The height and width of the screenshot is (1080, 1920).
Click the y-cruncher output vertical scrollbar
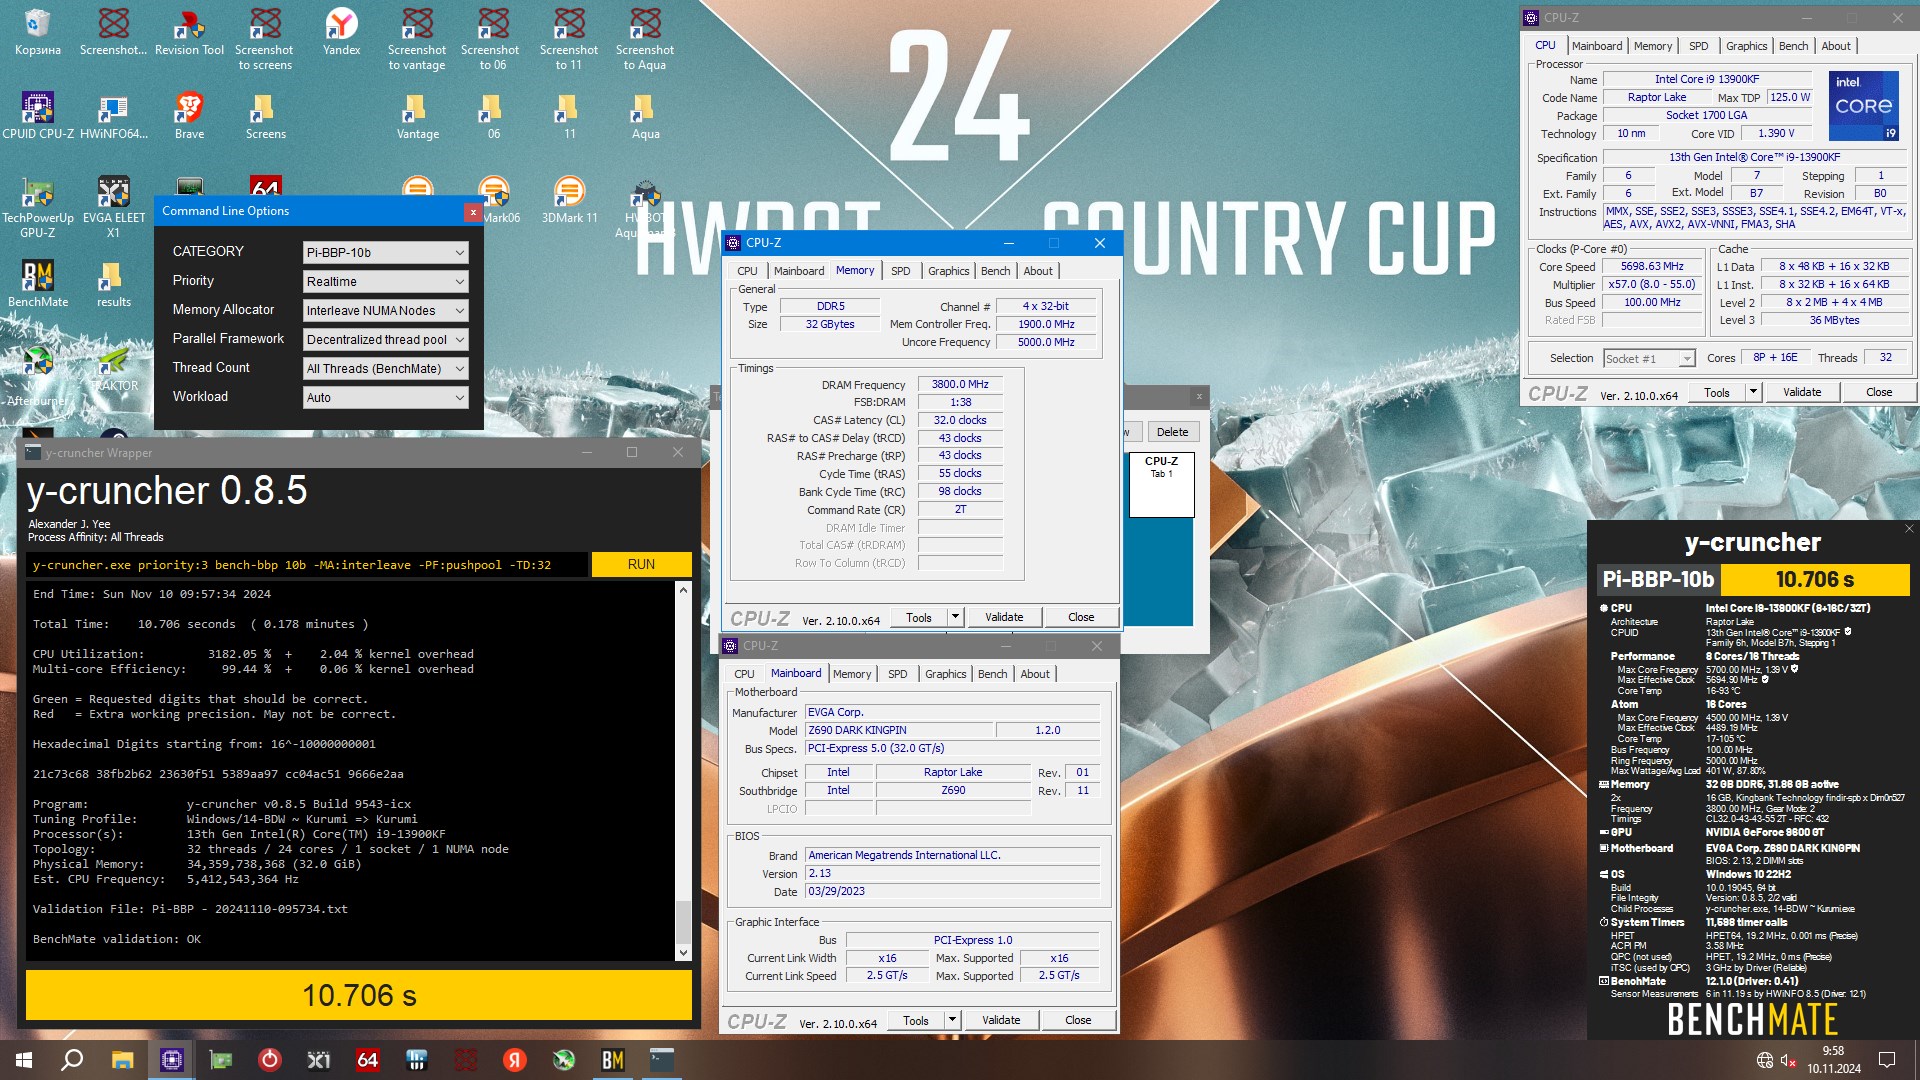coord(683,771)
